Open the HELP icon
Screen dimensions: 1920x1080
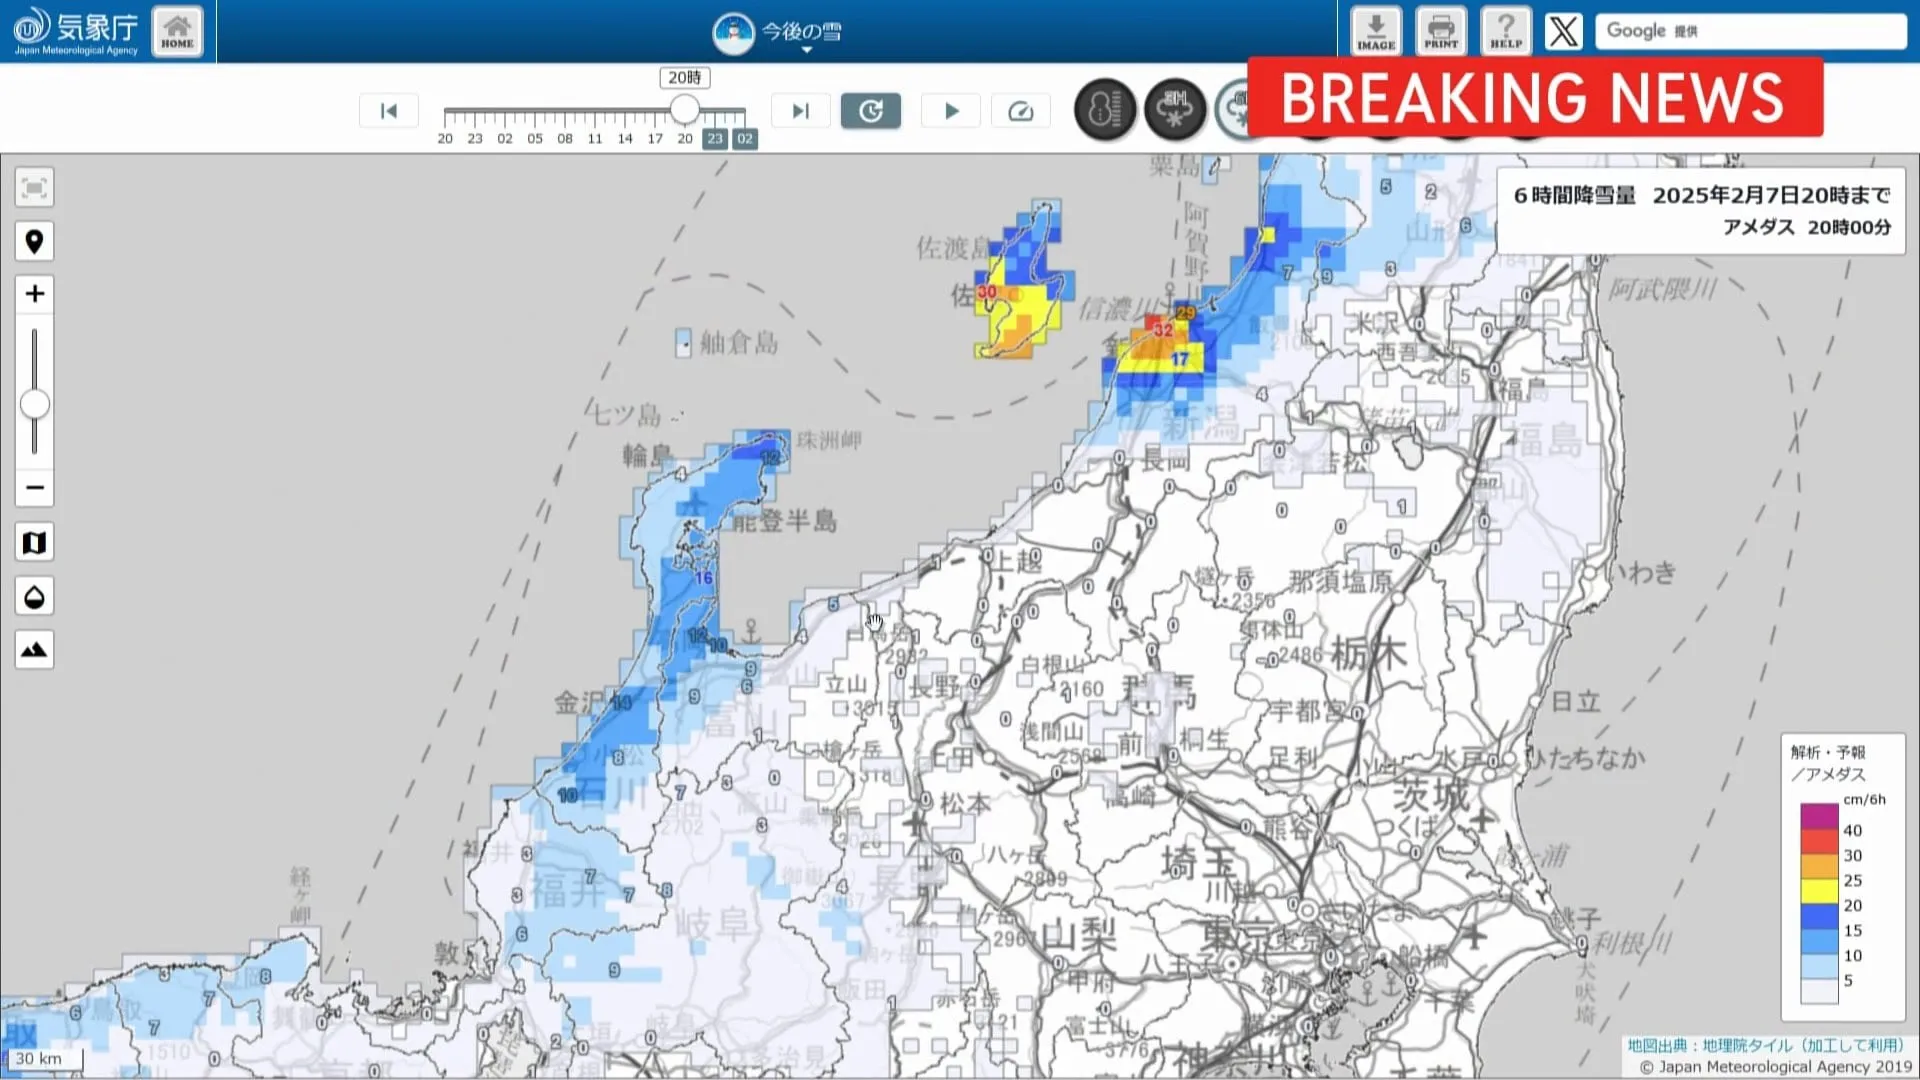[x=1506, y=31]
